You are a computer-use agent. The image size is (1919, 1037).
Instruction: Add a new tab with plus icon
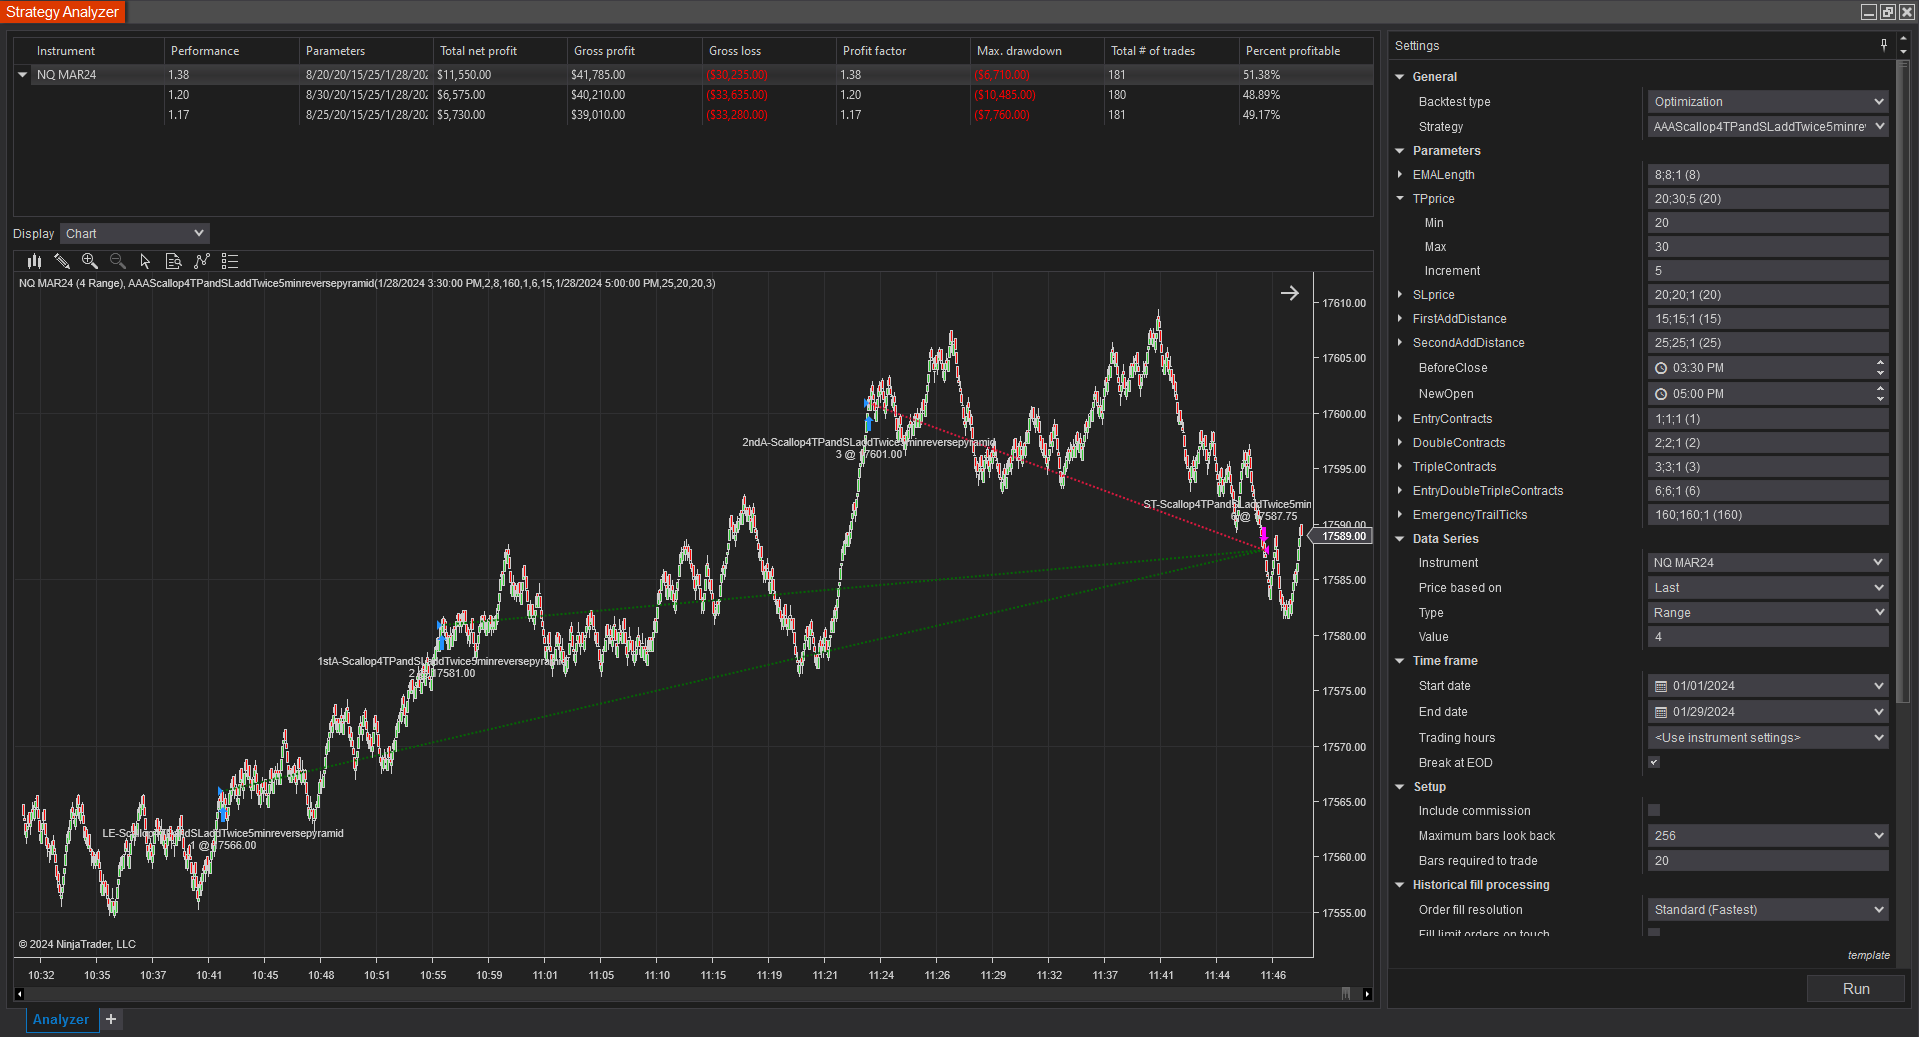click(x=111, y=1019)
